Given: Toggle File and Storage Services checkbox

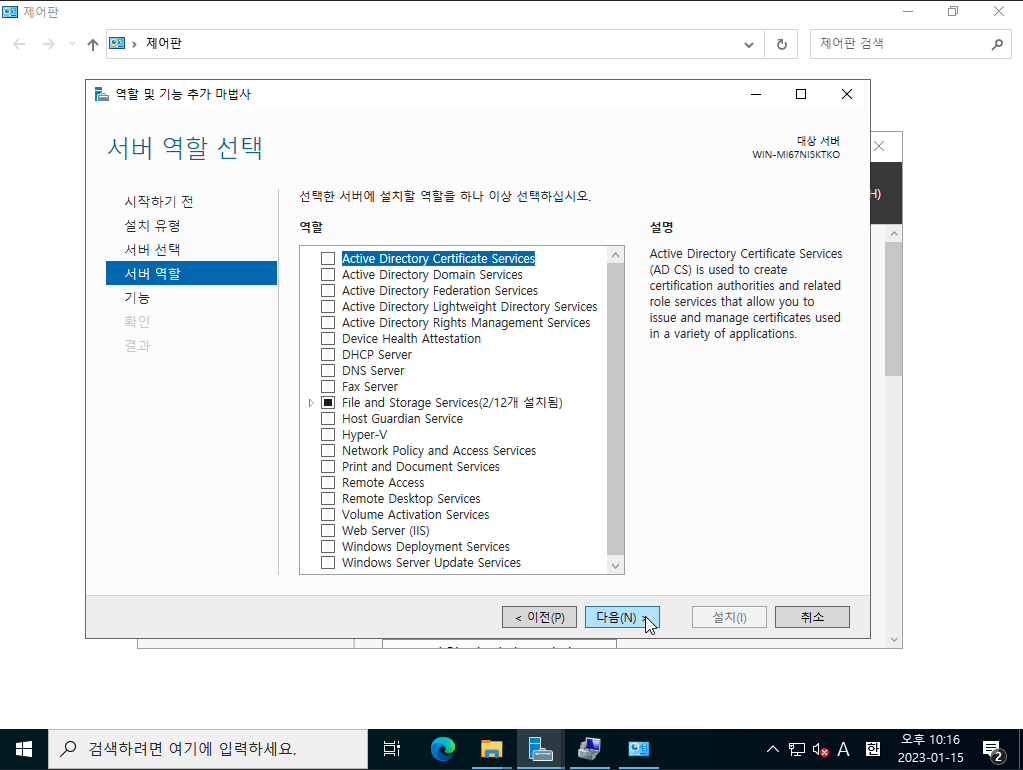Looking at the screenshot, I should [328, 403].
